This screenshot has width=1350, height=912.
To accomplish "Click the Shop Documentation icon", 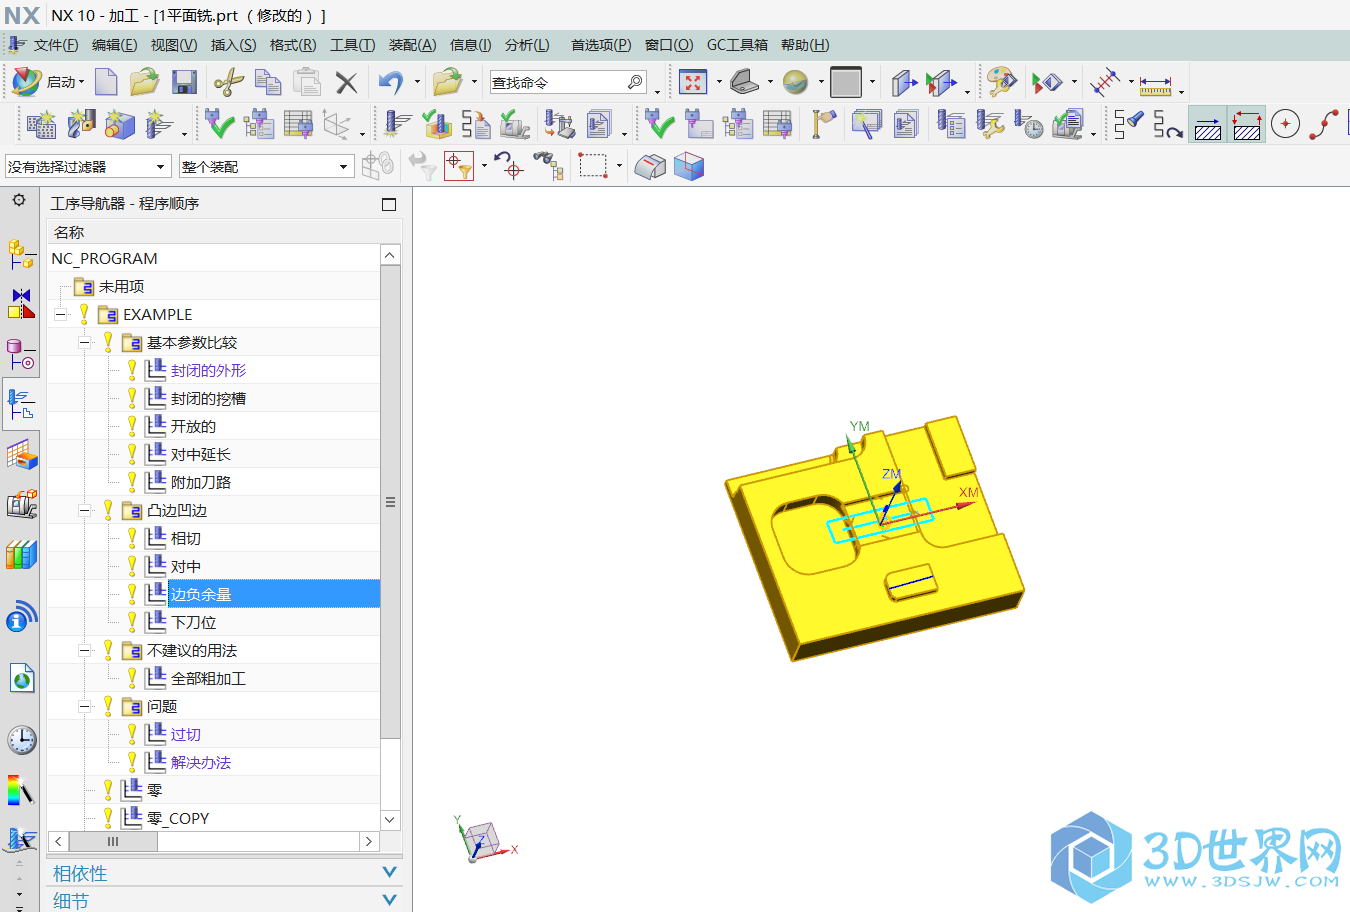I will [x=599, y=124].
